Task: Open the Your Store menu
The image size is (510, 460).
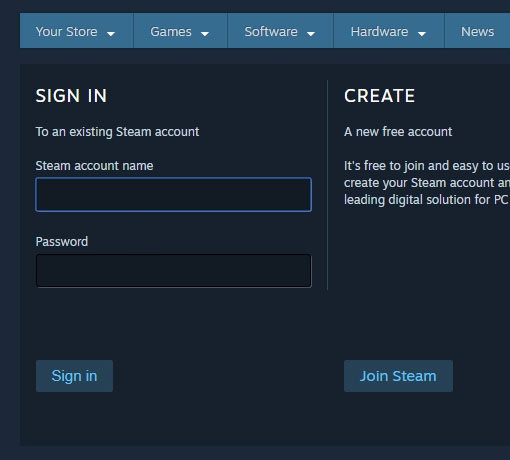Action: click(76, 31)
